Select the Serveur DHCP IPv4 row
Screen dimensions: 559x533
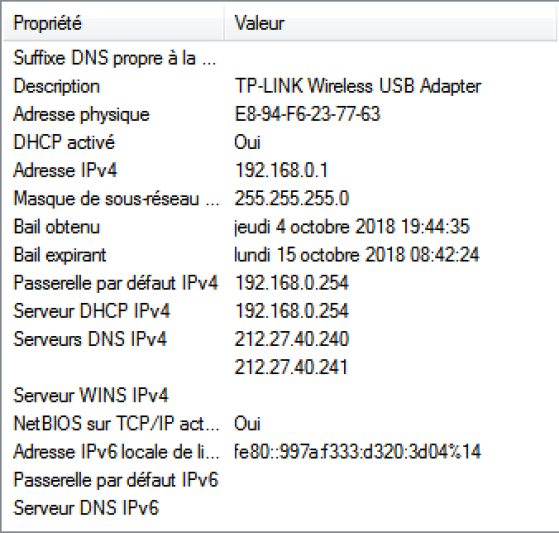point(280,311)
